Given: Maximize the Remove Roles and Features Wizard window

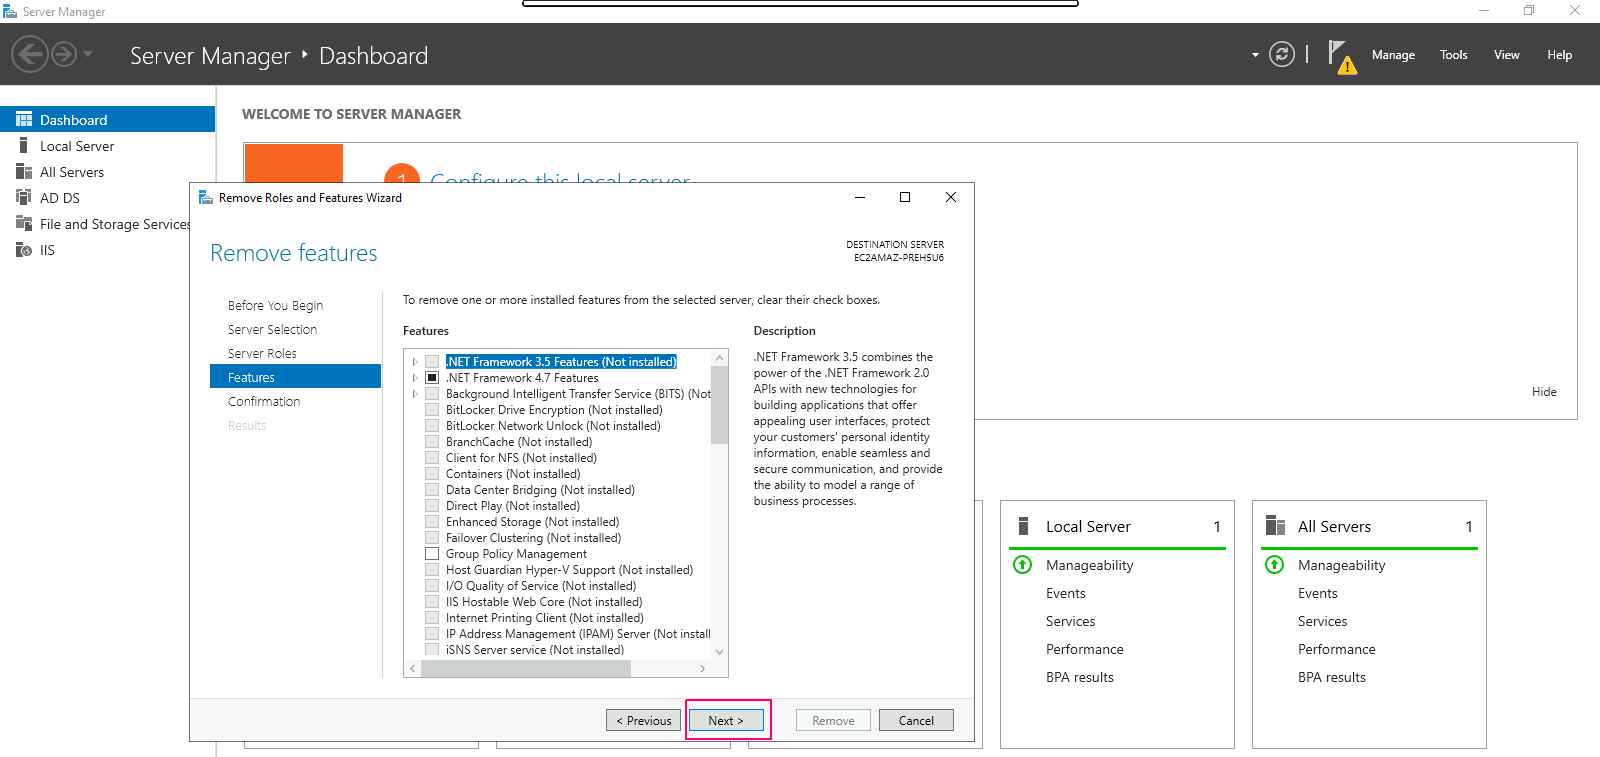Looking at the screenshot, I should pos(905,197).
